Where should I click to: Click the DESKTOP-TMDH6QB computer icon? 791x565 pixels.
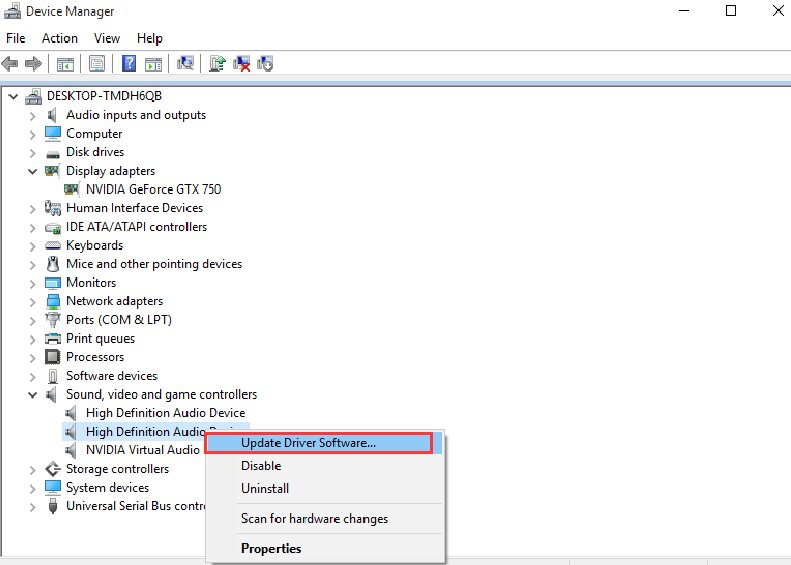34,96
